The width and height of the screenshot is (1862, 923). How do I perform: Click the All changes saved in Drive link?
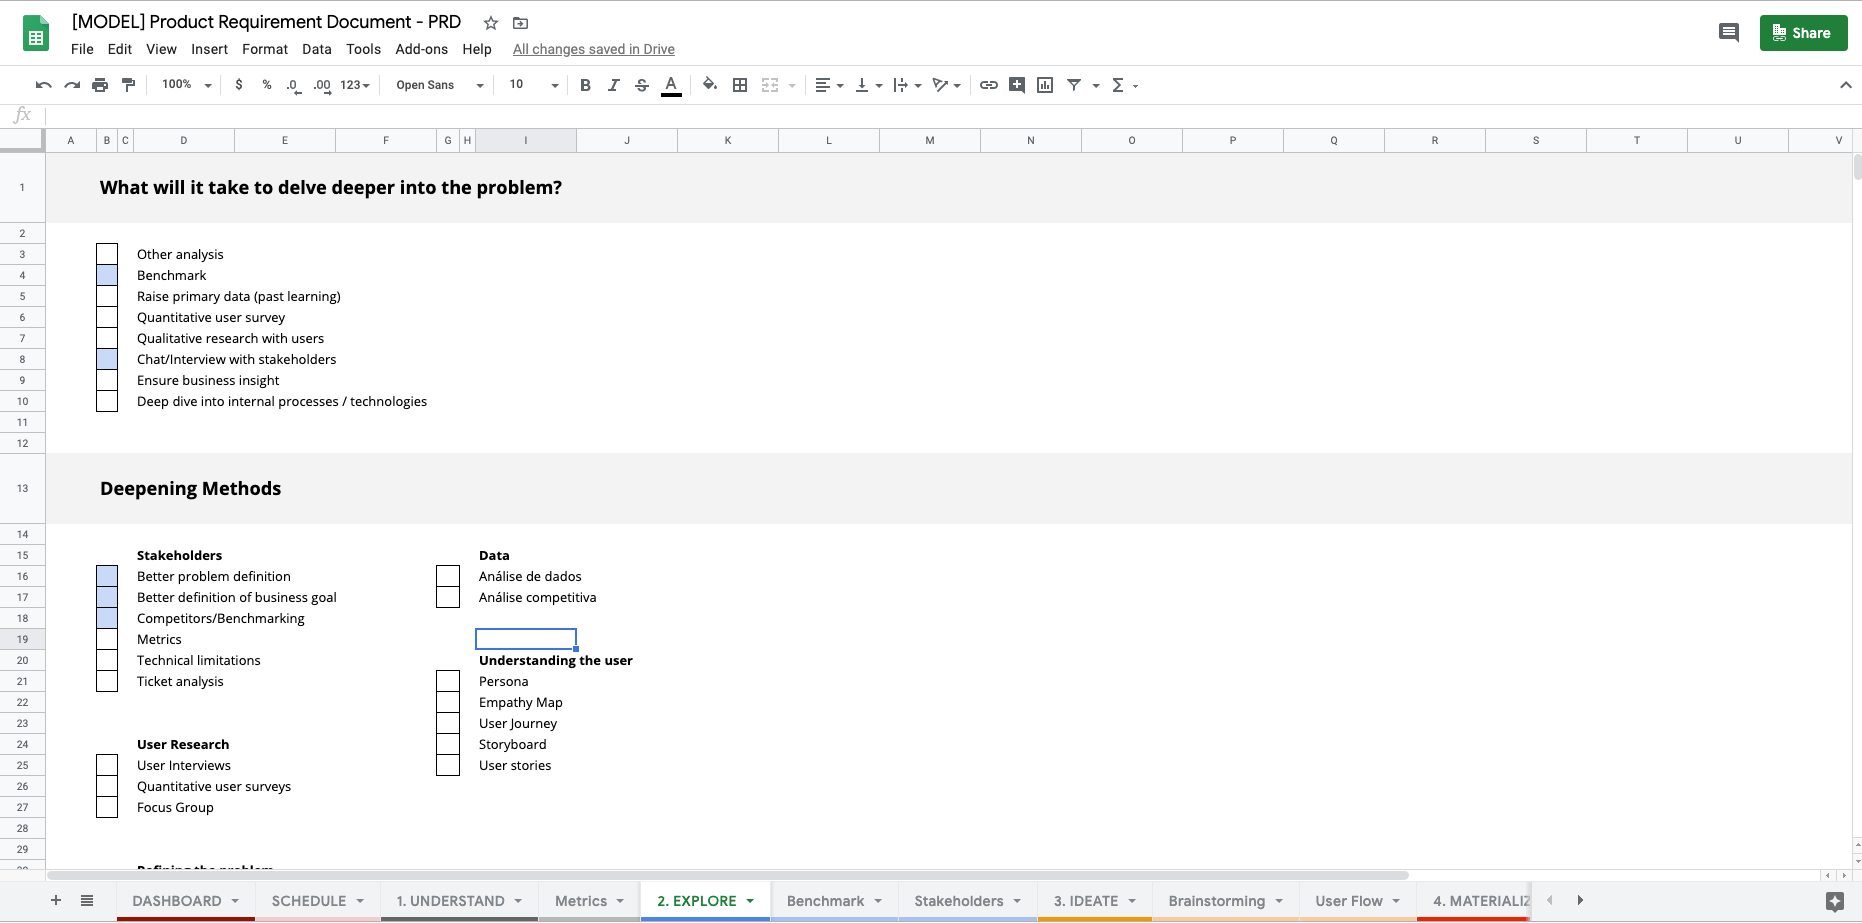(x=593, y=48)
